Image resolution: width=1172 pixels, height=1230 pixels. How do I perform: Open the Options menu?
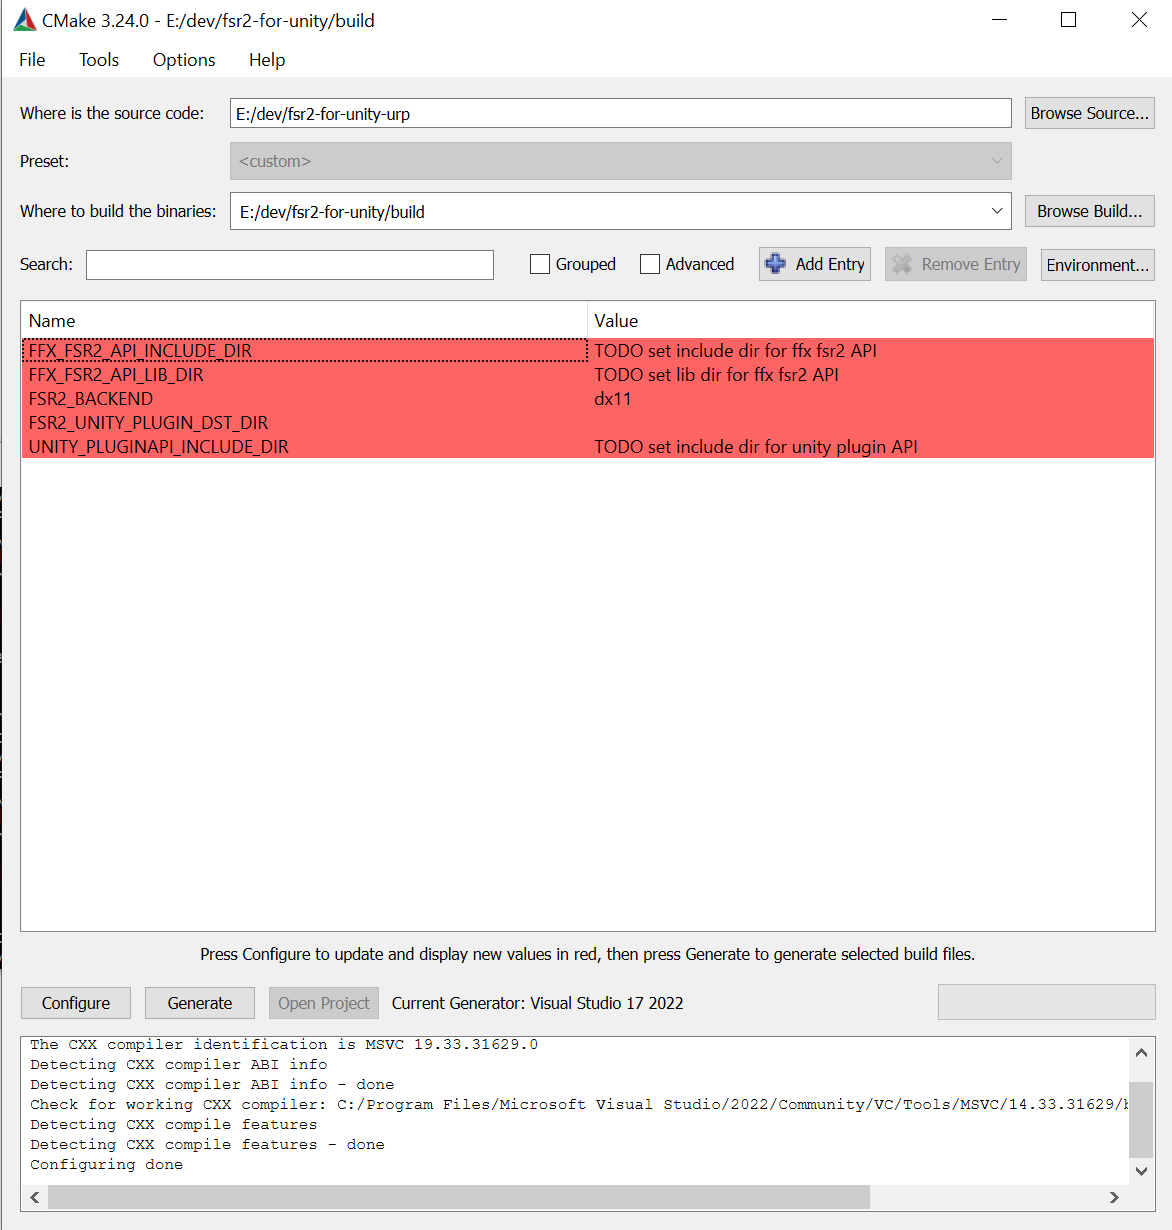184,60
